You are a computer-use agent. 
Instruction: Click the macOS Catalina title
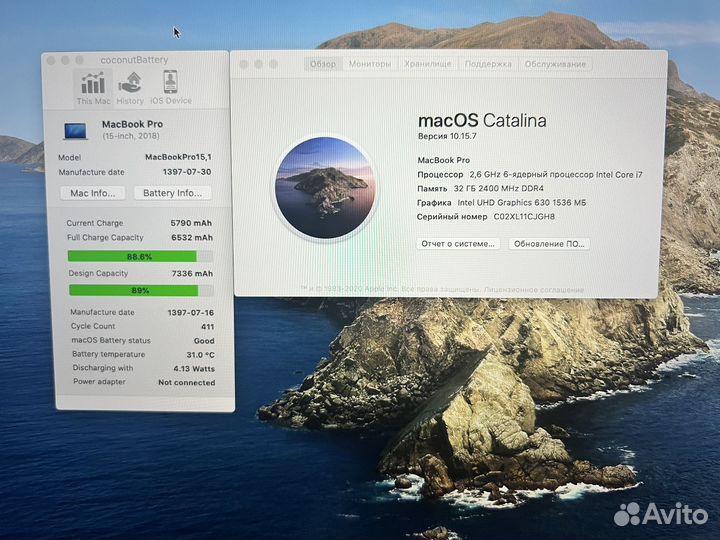[482, 121]
